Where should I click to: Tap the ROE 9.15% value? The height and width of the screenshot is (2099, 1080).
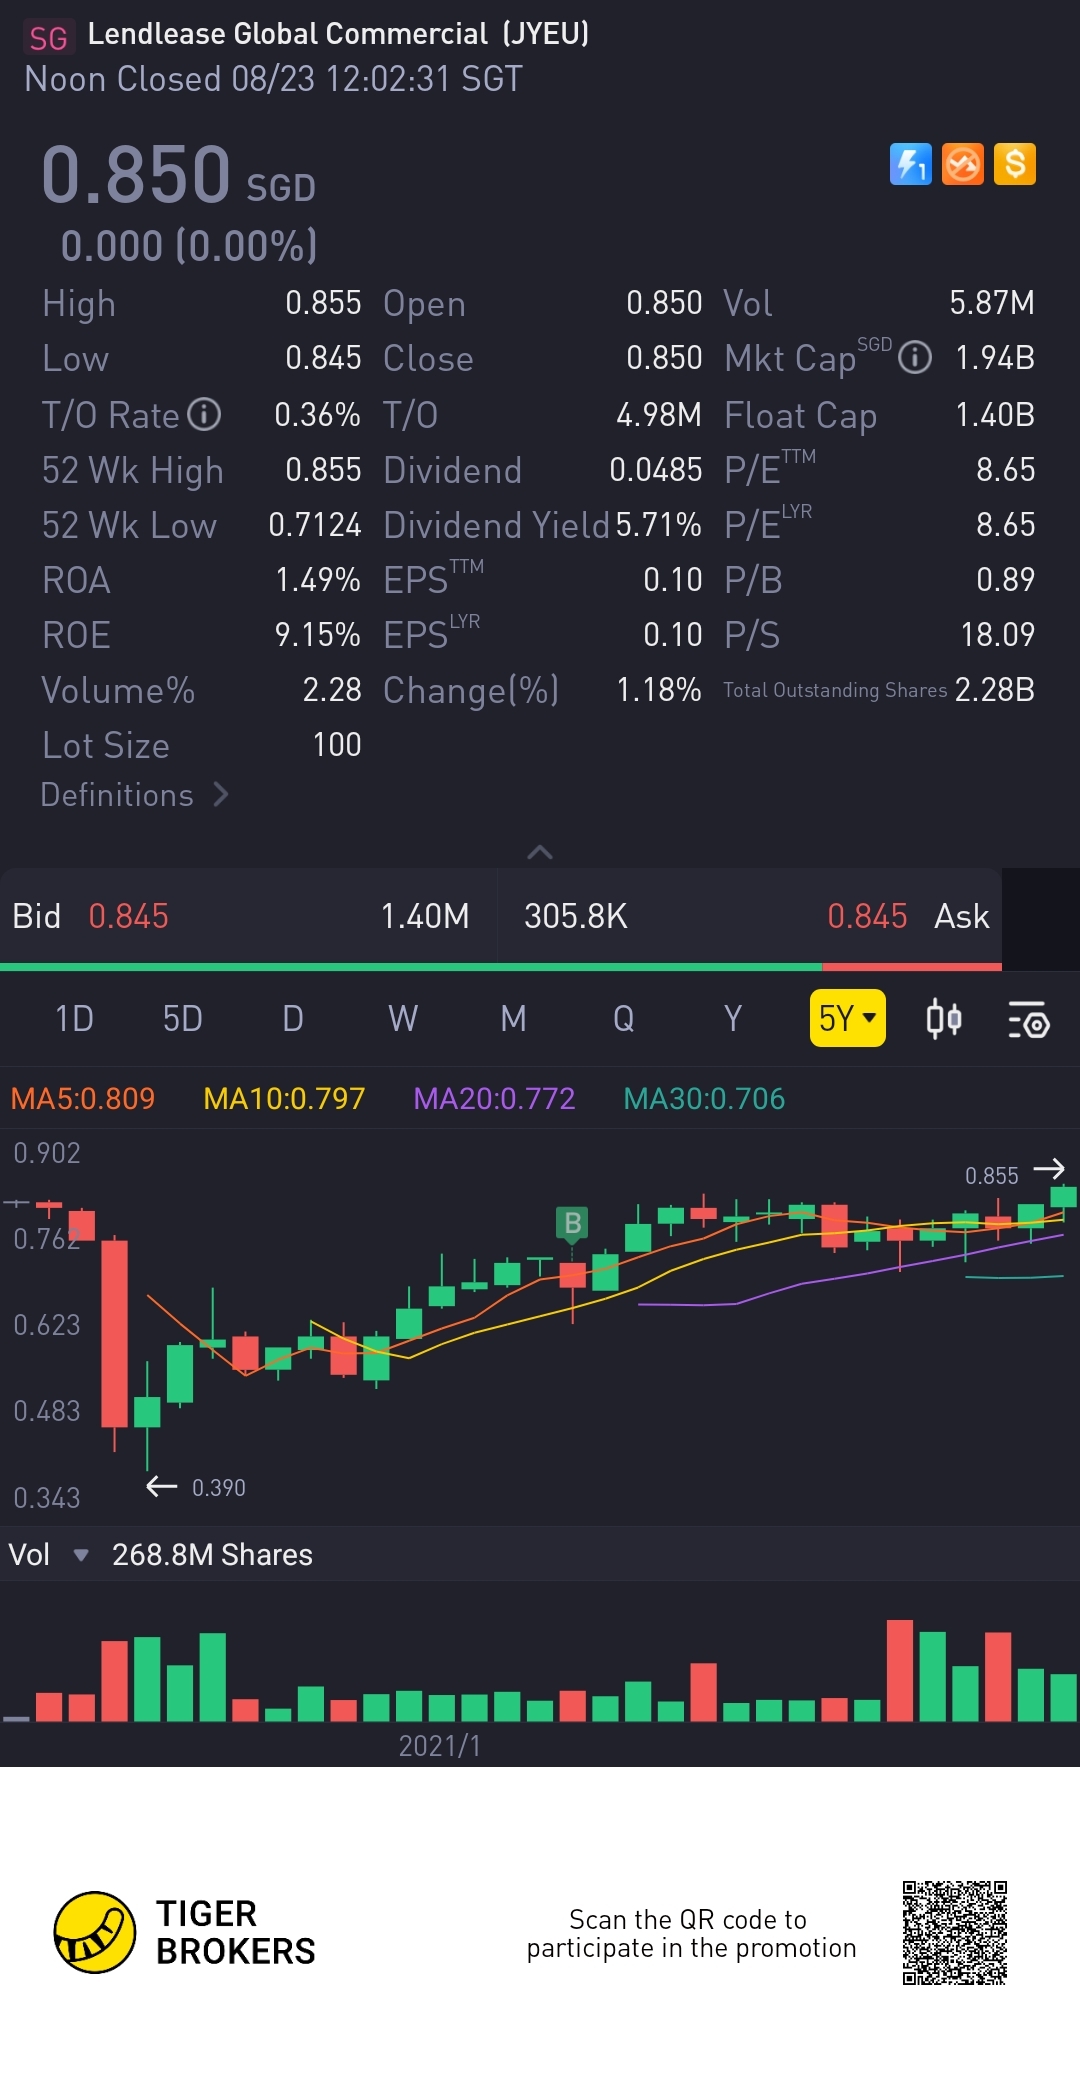coord(317,635)
